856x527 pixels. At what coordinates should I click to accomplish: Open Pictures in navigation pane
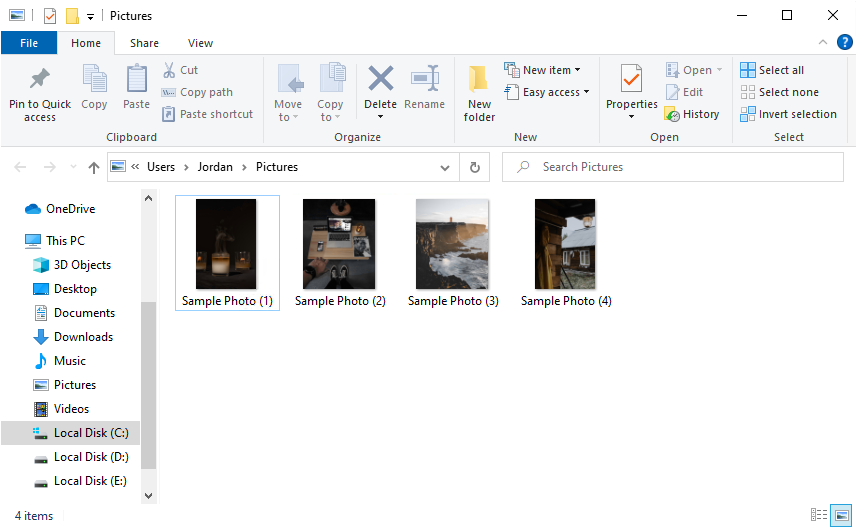pyautogui.click(x=74, y=385)
